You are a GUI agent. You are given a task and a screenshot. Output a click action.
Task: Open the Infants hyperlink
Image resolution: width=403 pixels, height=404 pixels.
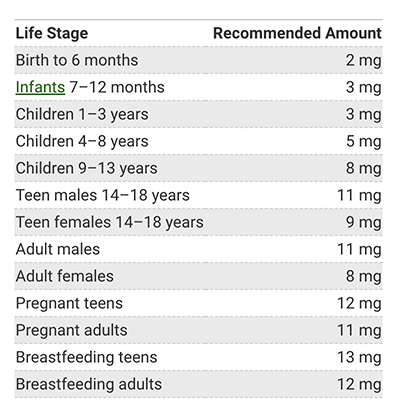coord(40,87)
